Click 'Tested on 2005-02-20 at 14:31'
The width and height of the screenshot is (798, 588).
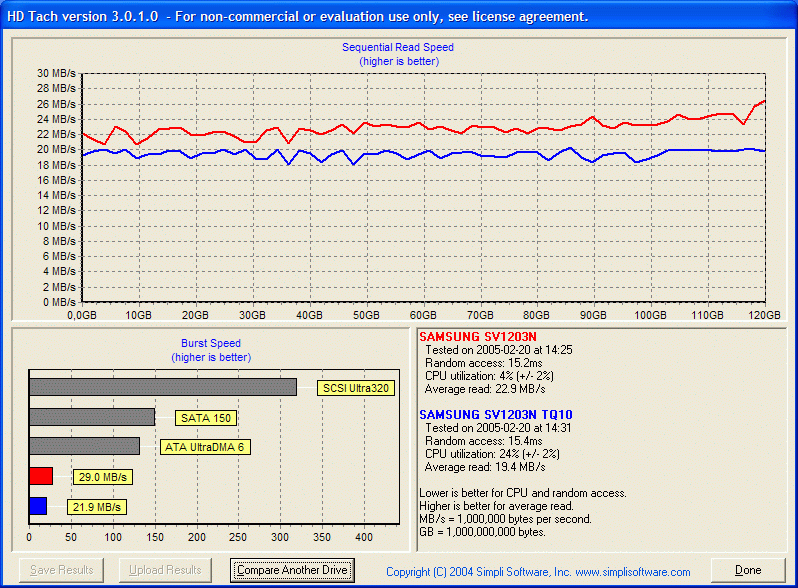[498, 428]
